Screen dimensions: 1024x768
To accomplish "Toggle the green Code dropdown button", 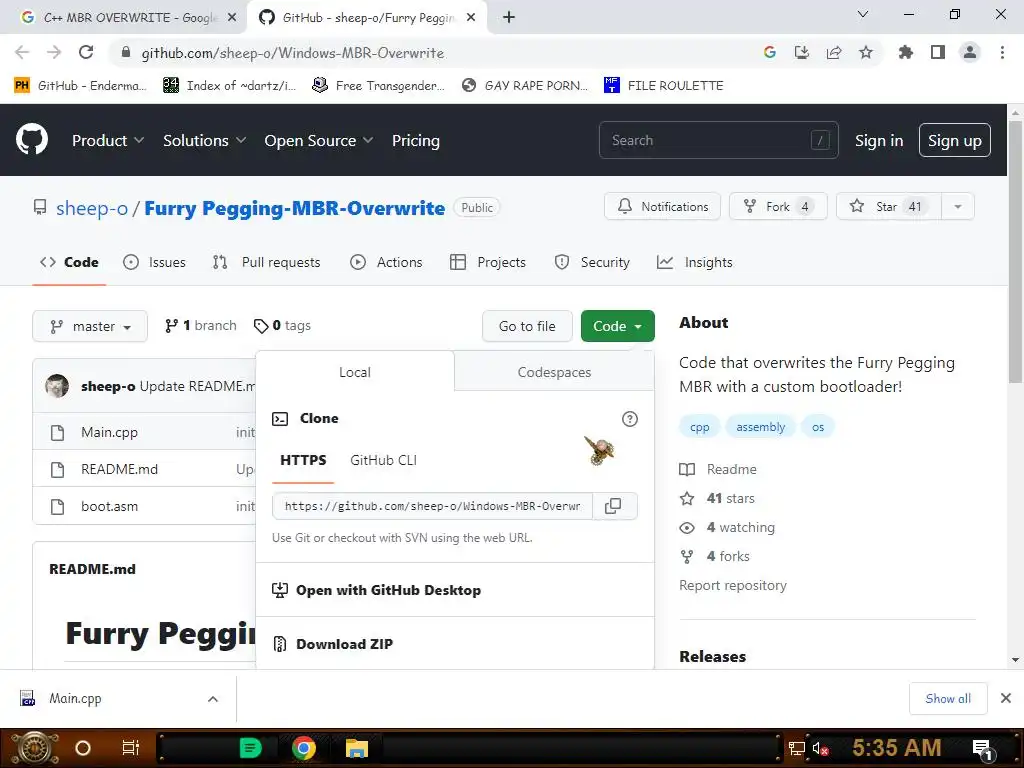I will tap(617, 327).
